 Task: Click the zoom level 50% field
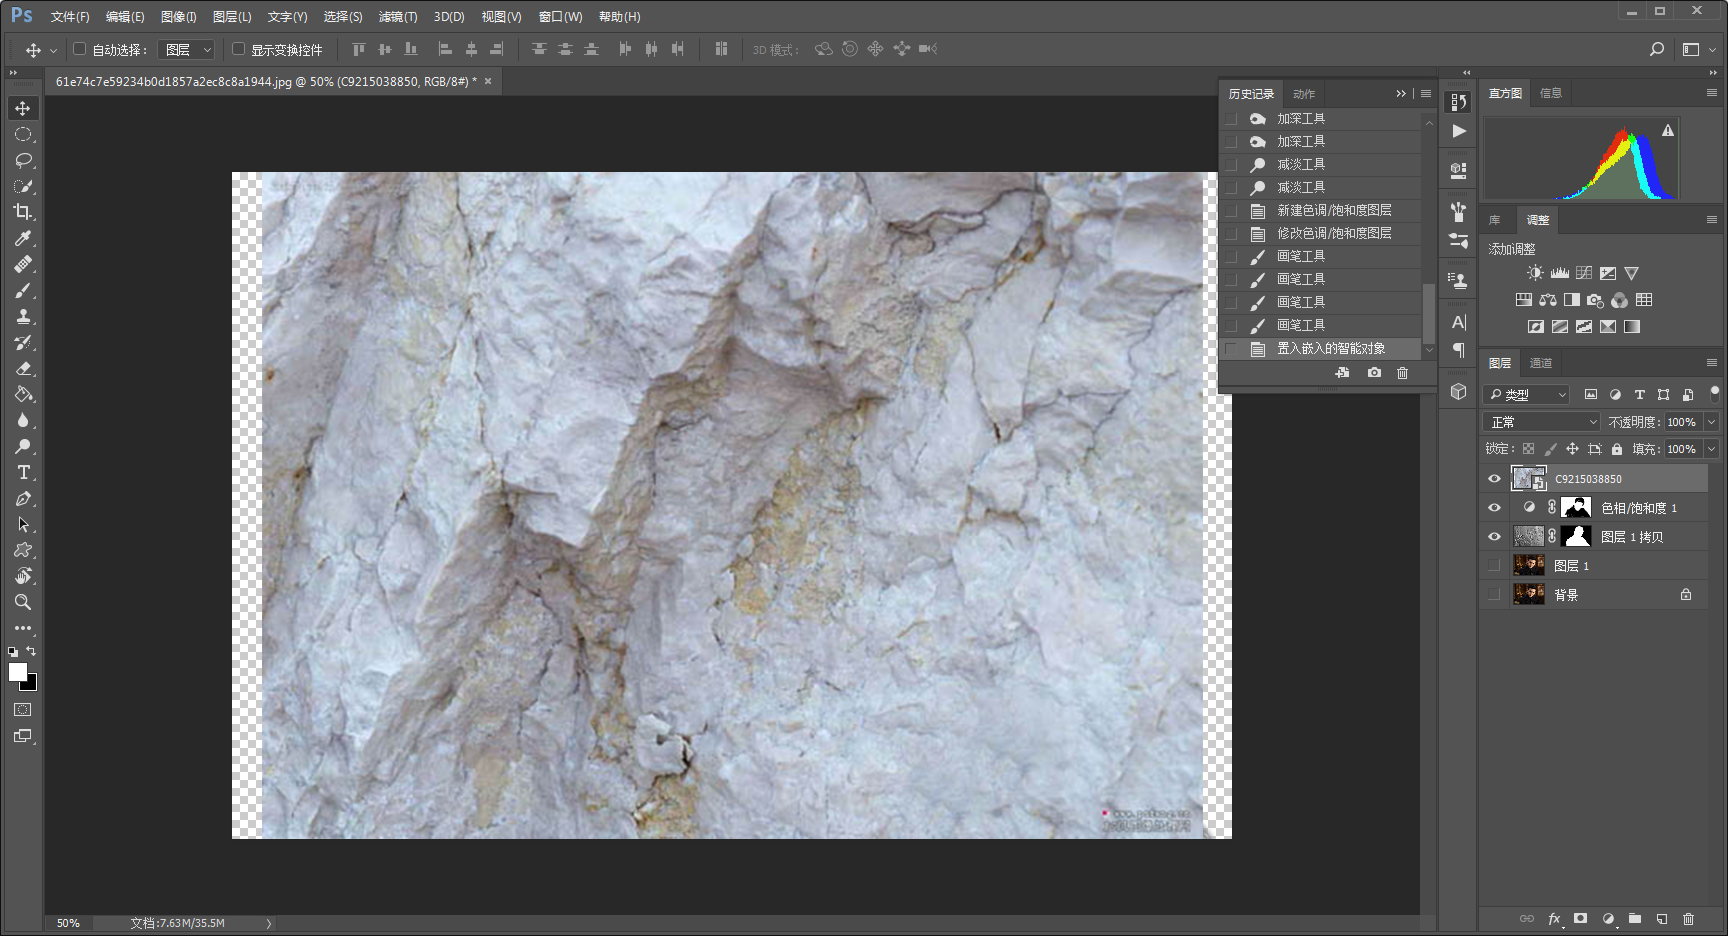(68, 923)
